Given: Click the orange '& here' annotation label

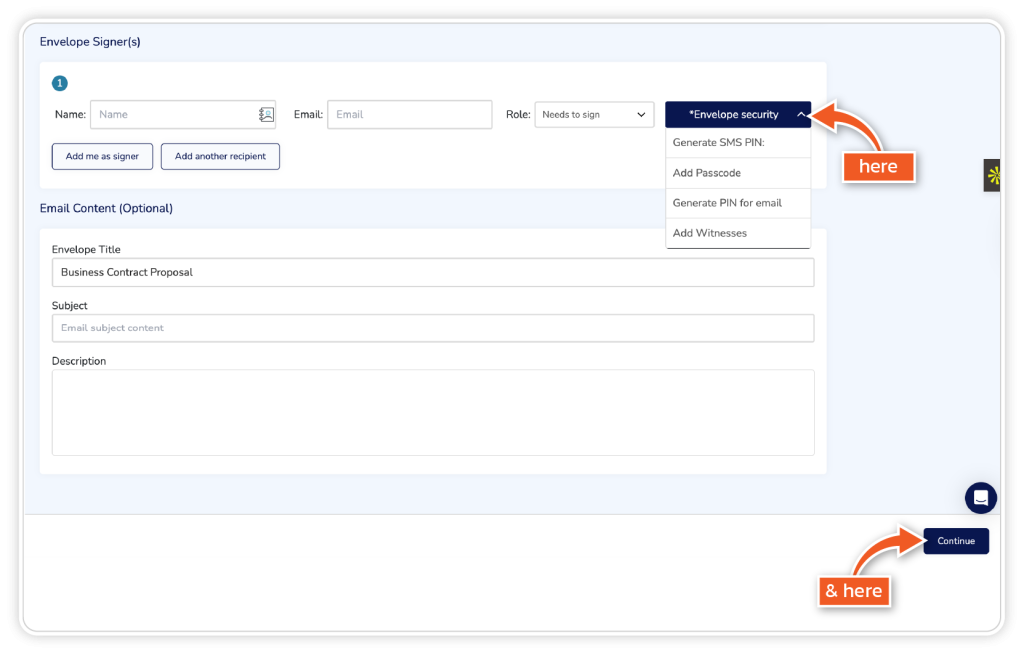Looking at the screenshot, I should 853,591.
